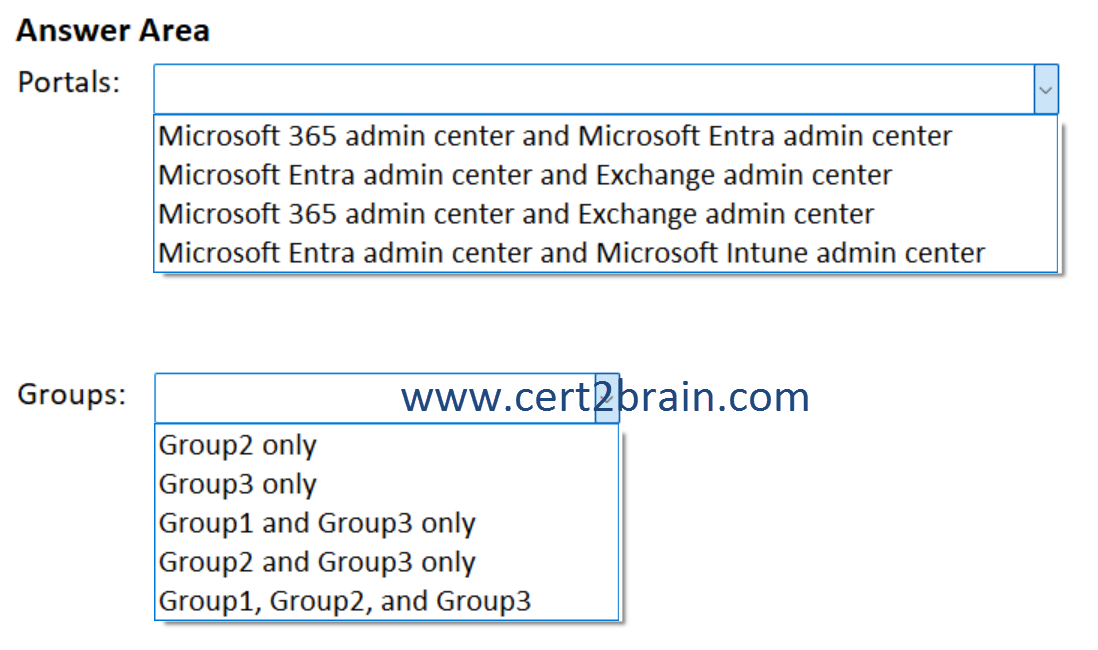Click the "Answer Area" heading
Screen dimensions: 1098x650
tap(112, 30)
